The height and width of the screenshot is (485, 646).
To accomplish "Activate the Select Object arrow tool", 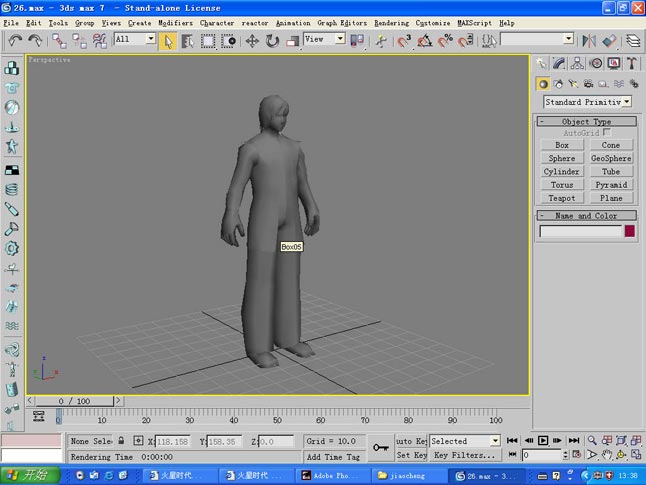I will point(168,41).
